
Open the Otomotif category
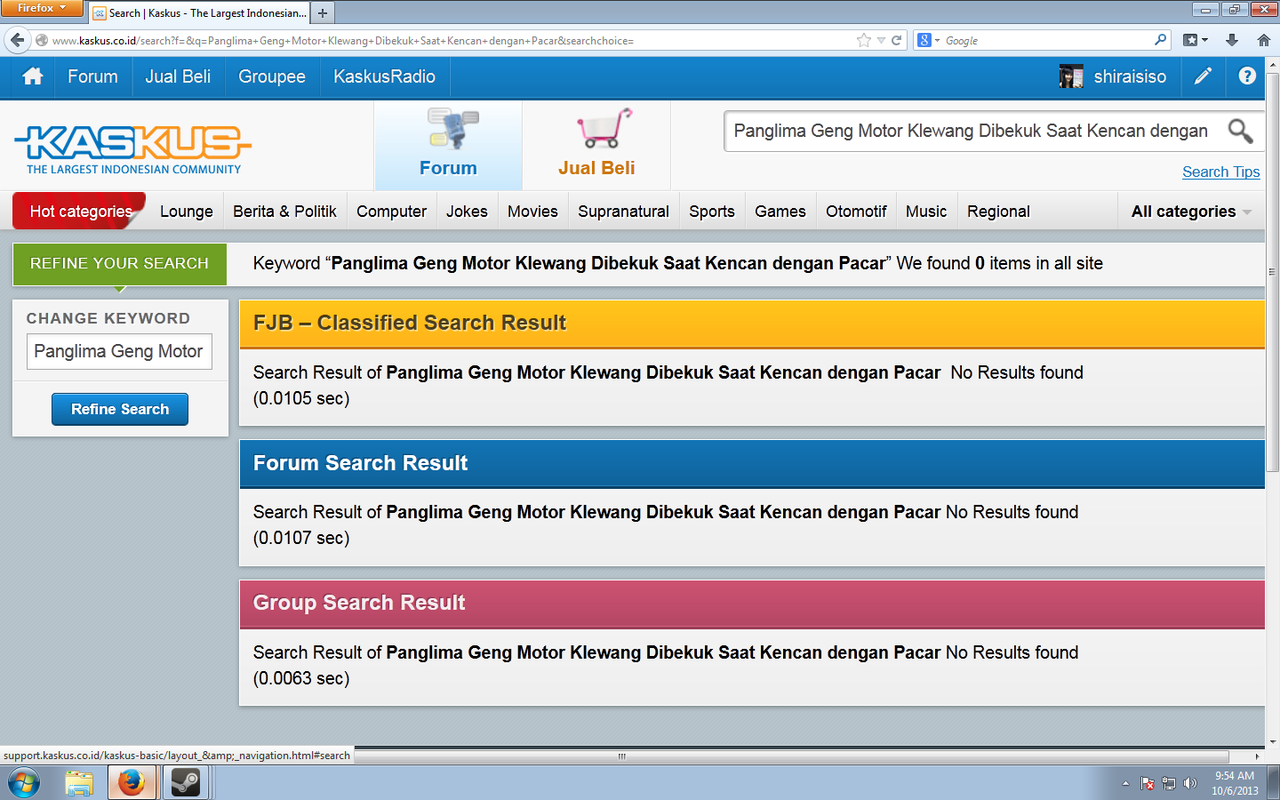coord(856,212)
